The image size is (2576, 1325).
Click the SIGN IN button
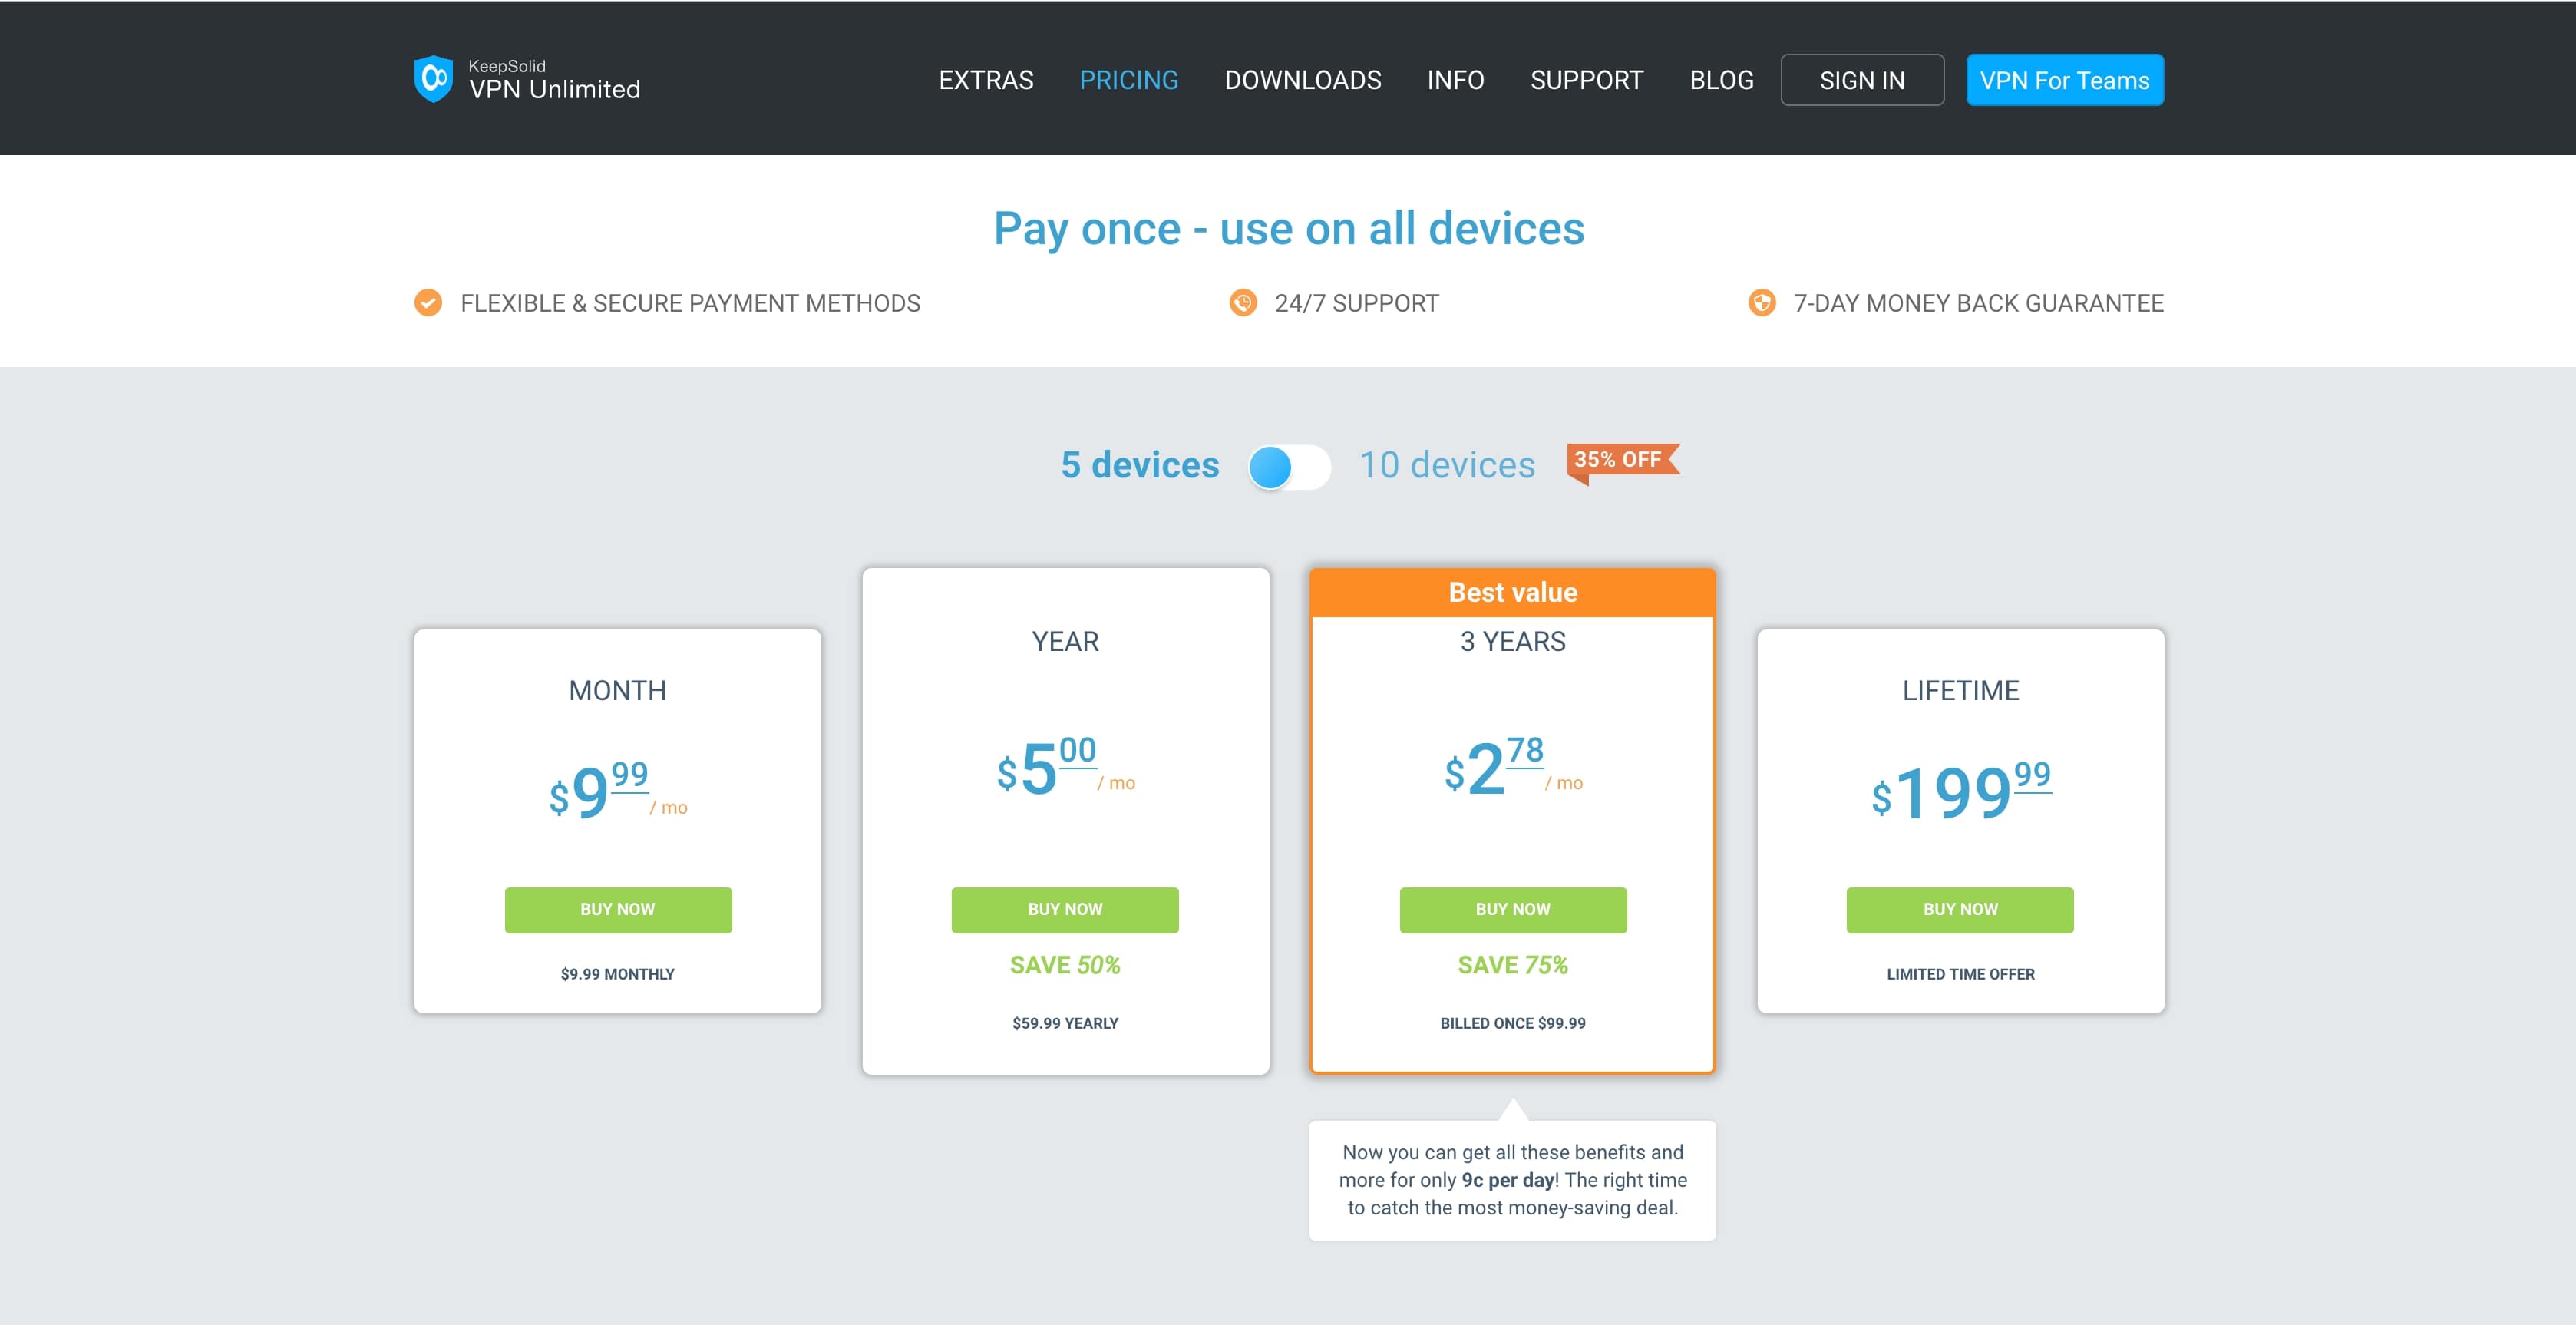click(1861, 80)
